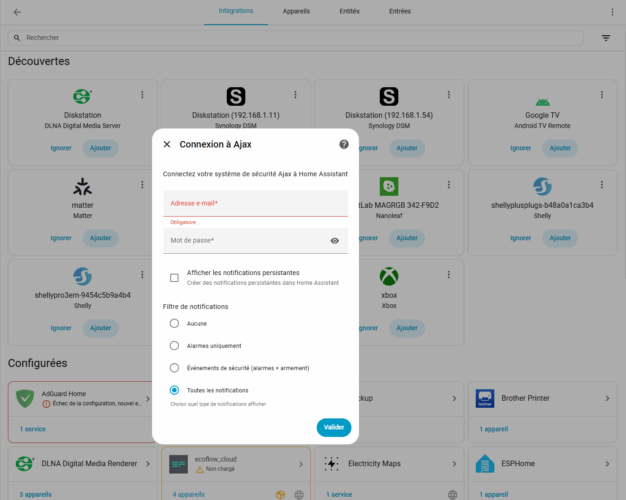Click the Nanoleaf green logo icon
626x500 pixels.
(389, 187)
